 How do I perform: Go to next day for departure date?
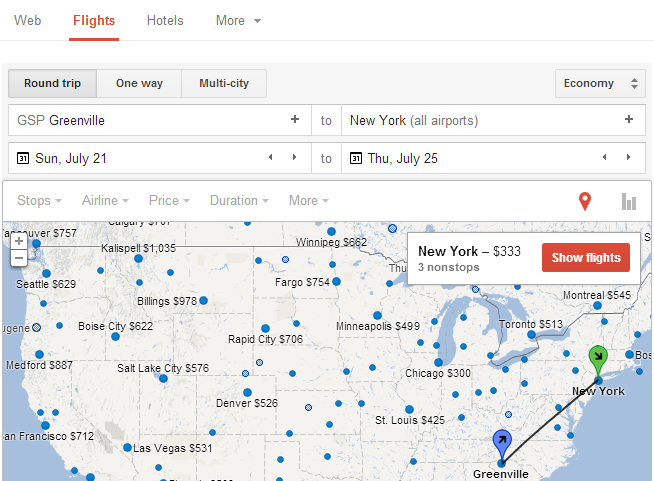pyautogui.click(x=294, y=158)
